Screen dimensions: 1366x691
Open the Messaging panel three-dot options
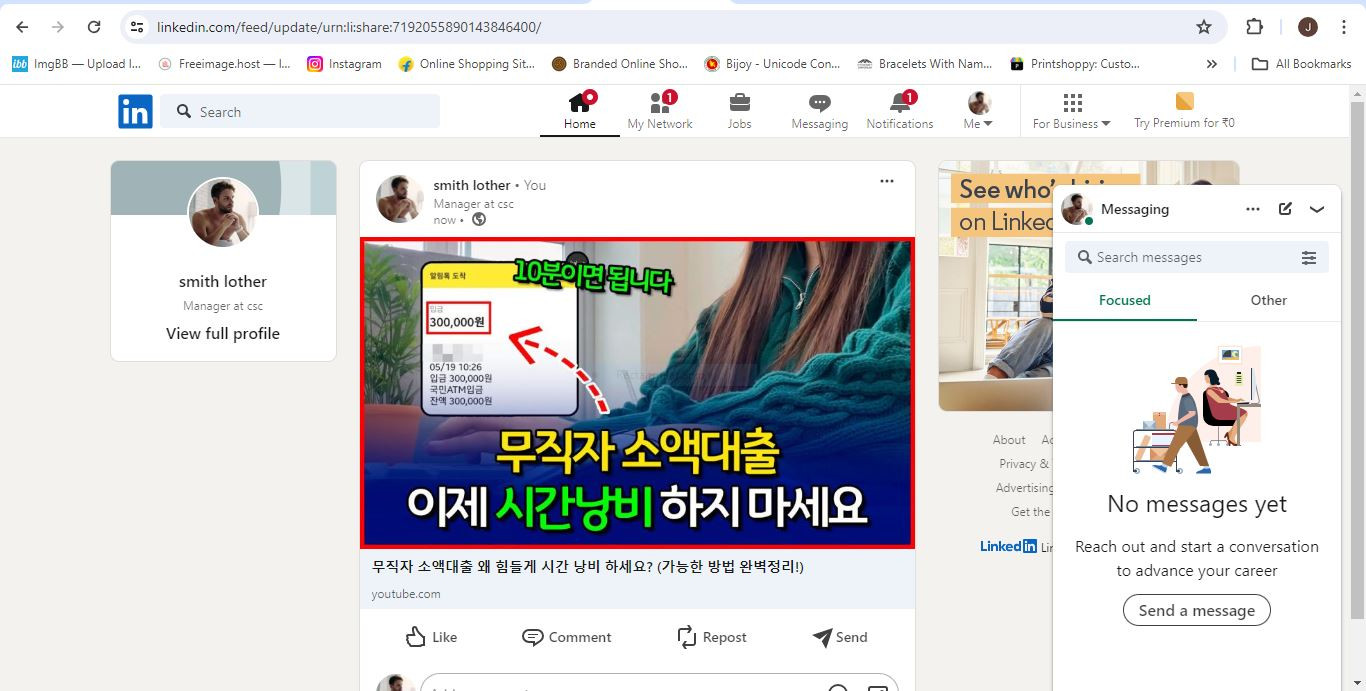click(x=1253, y=209)
